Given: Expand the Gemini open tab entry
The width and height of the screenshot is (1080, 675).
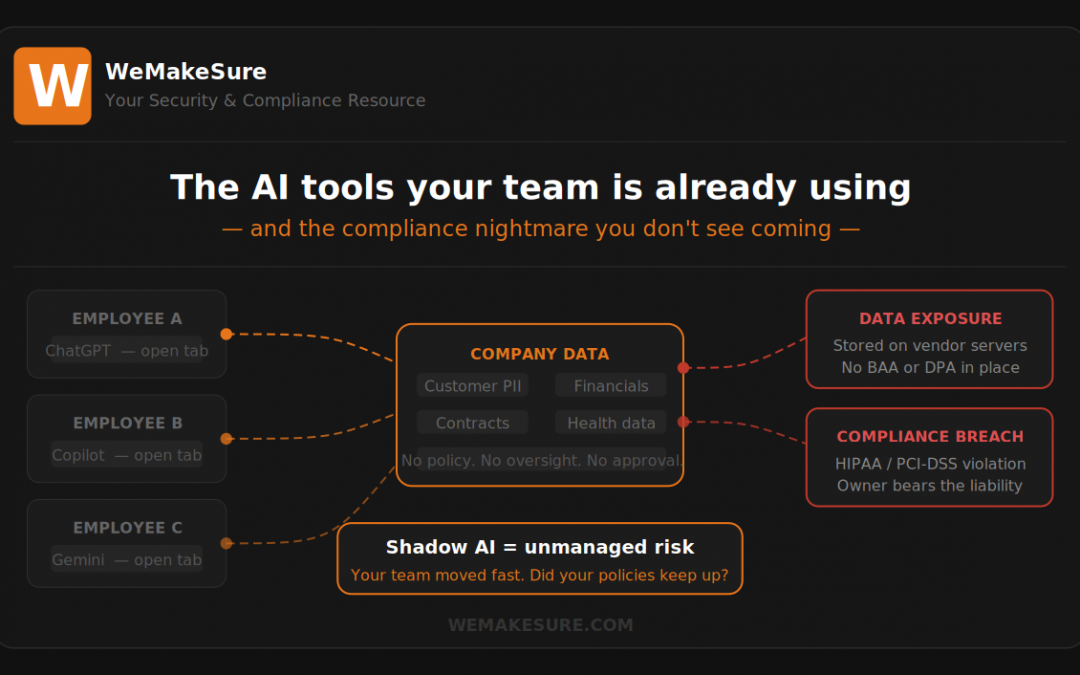Looking at the screenshot, I should point(127,559).
